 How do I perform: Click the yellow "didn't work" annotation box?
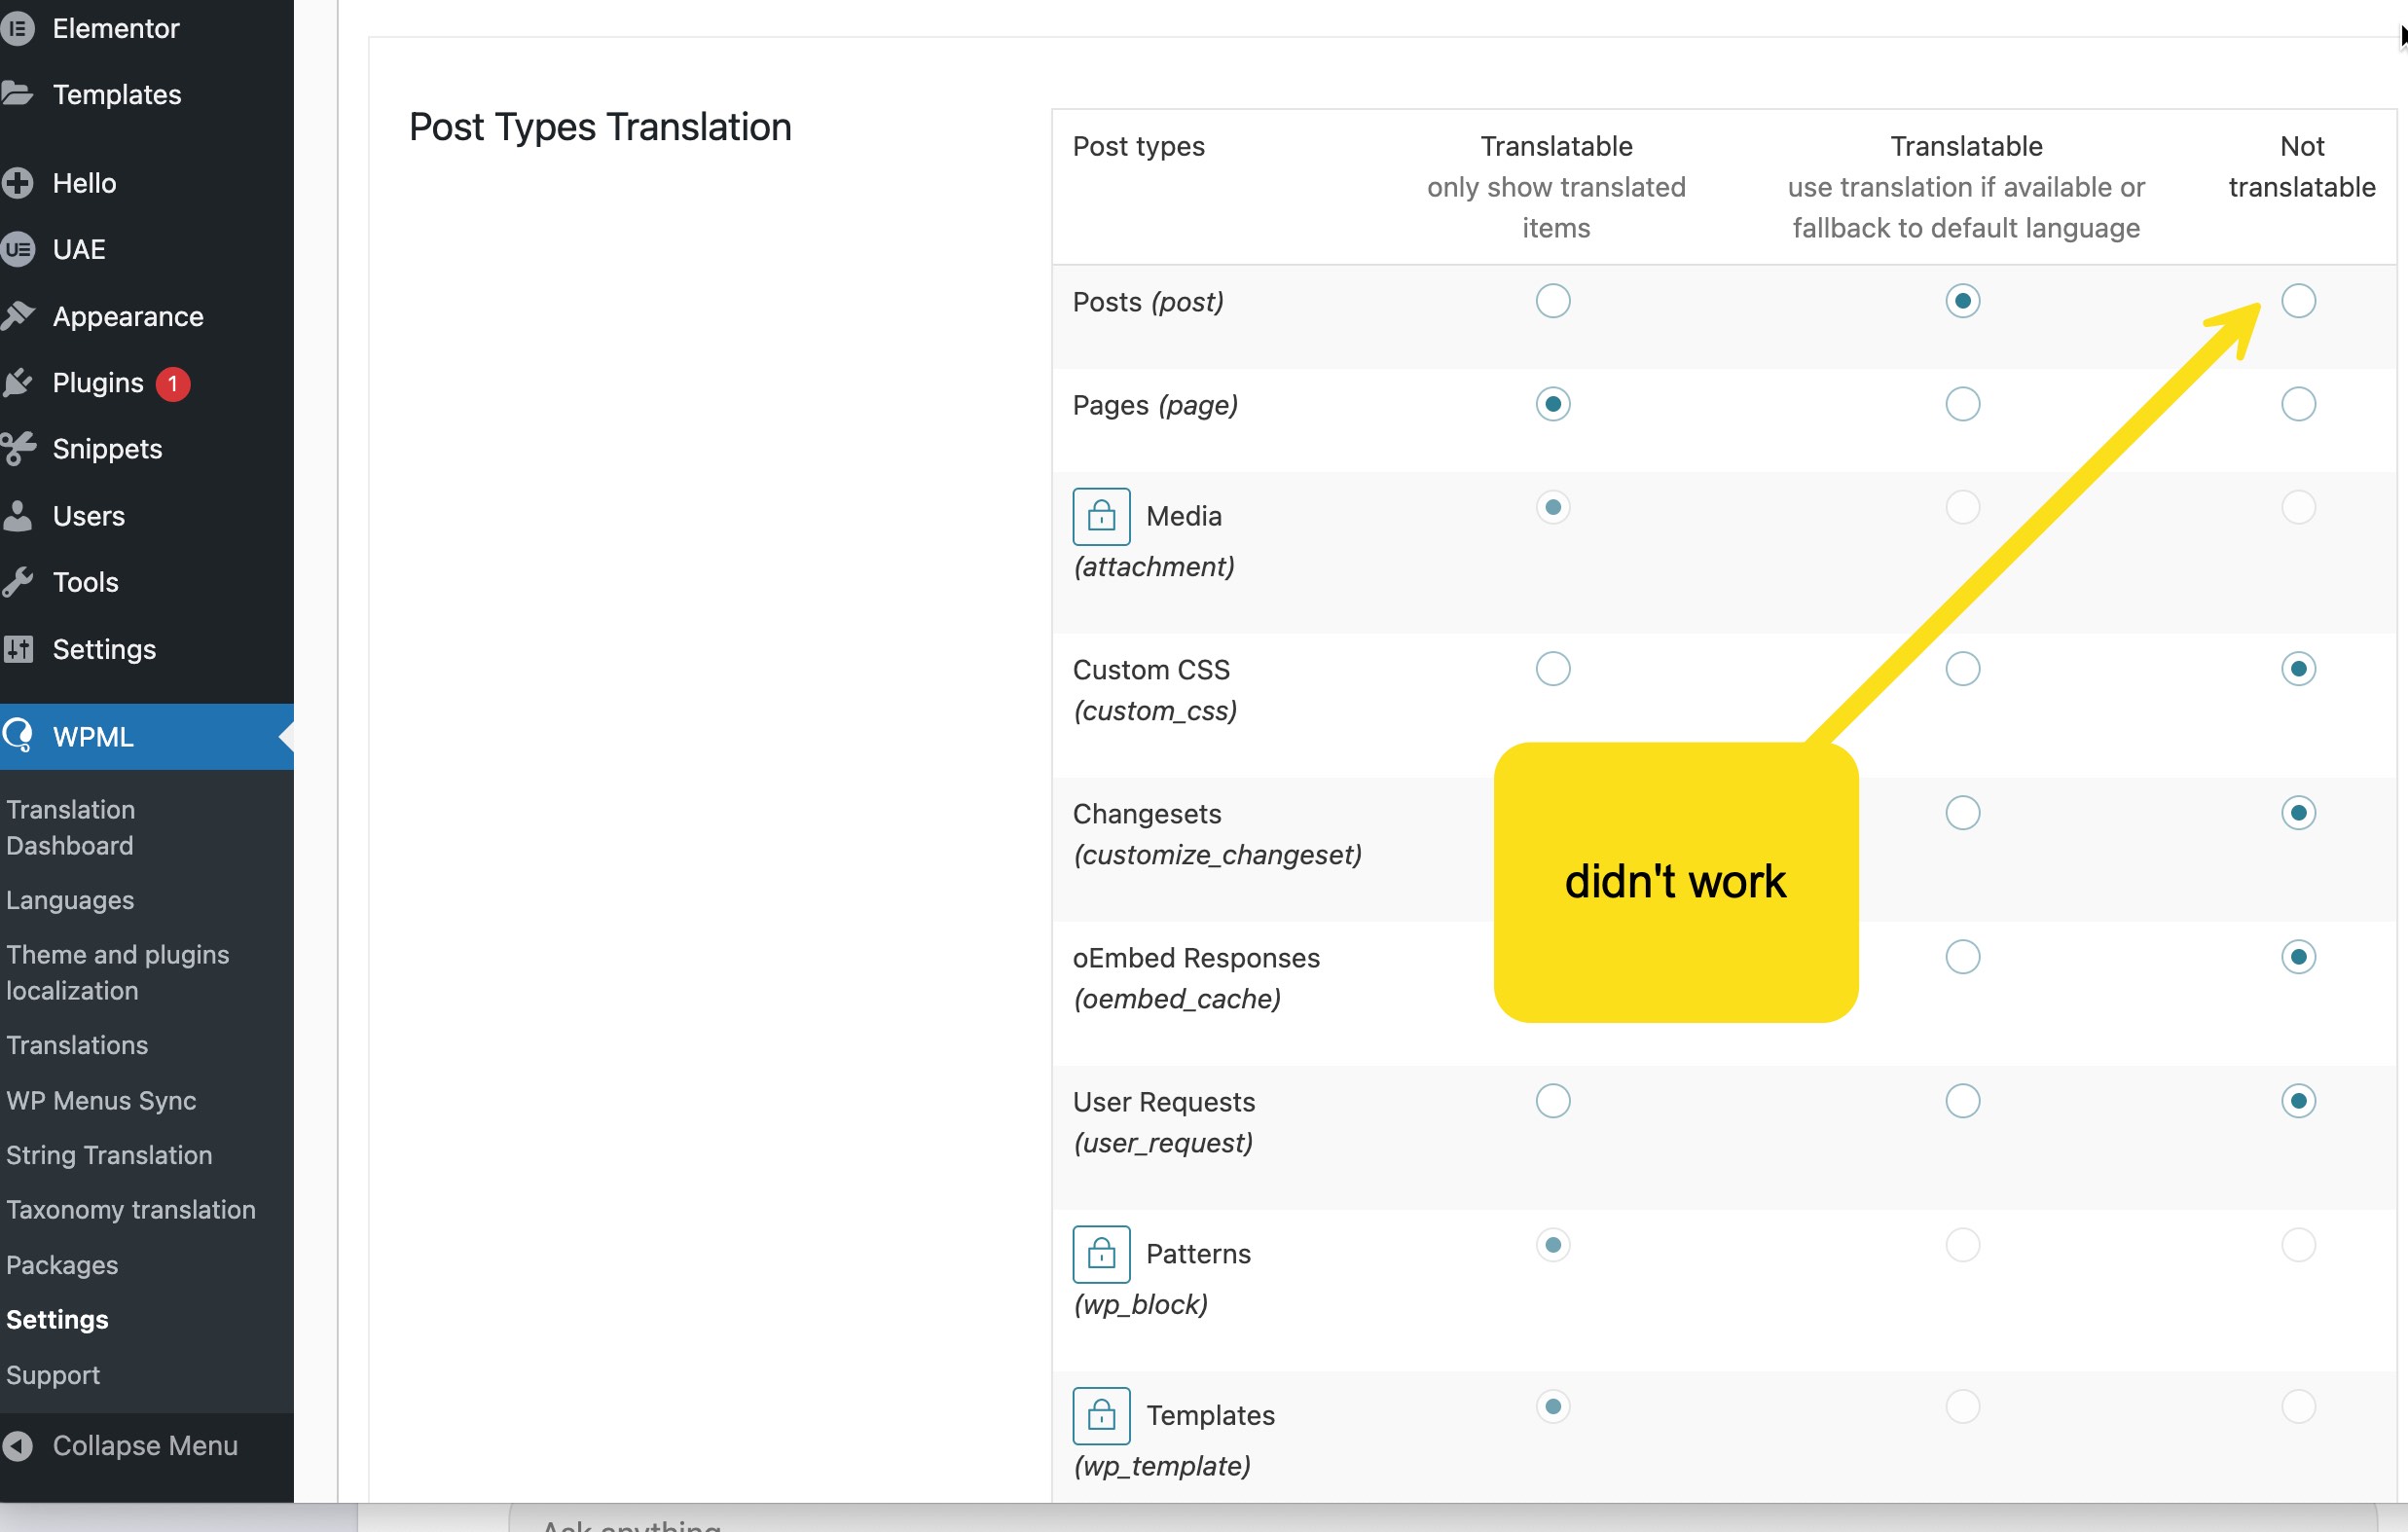coord(1675,882)
